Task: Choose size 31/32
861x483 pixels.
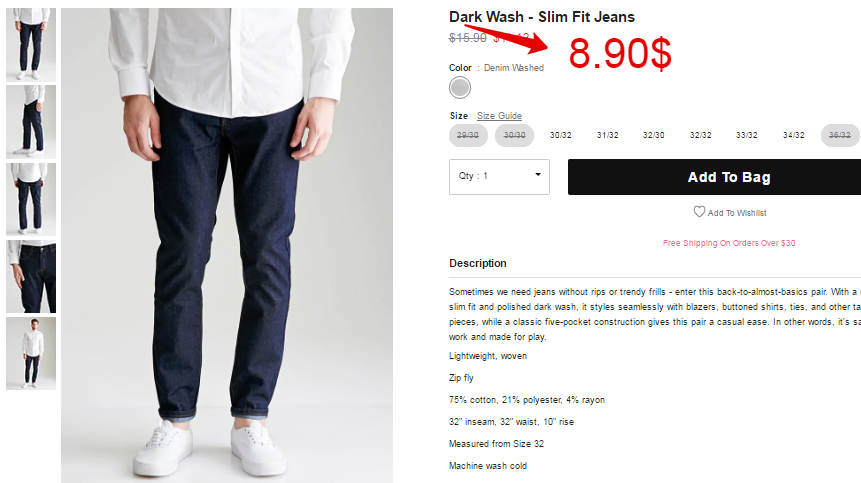Action: tap(608, 135)
